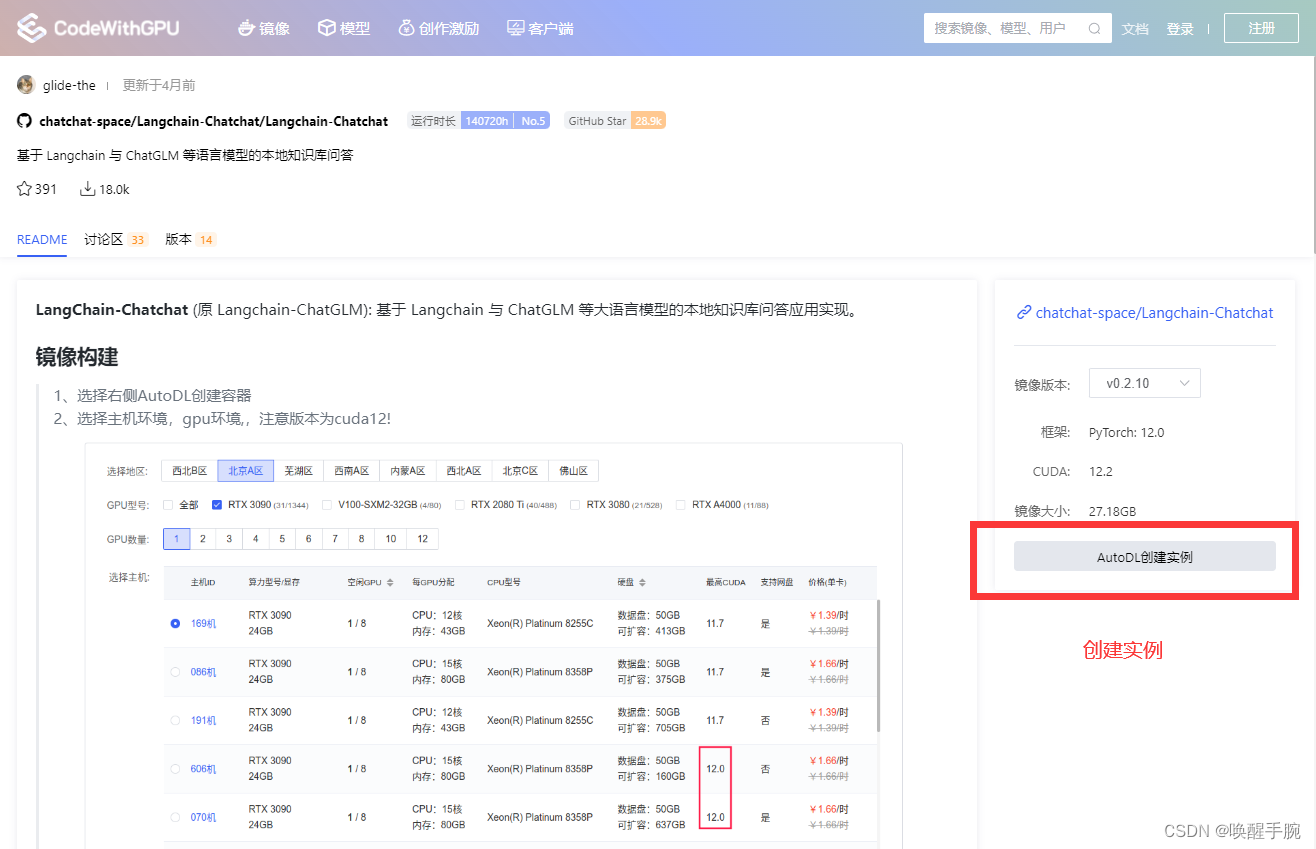Viewport: 1316px width, 849px height.
Task: Click the 框架 value PyTorch: 12.0
Action: coord(1126,433)
